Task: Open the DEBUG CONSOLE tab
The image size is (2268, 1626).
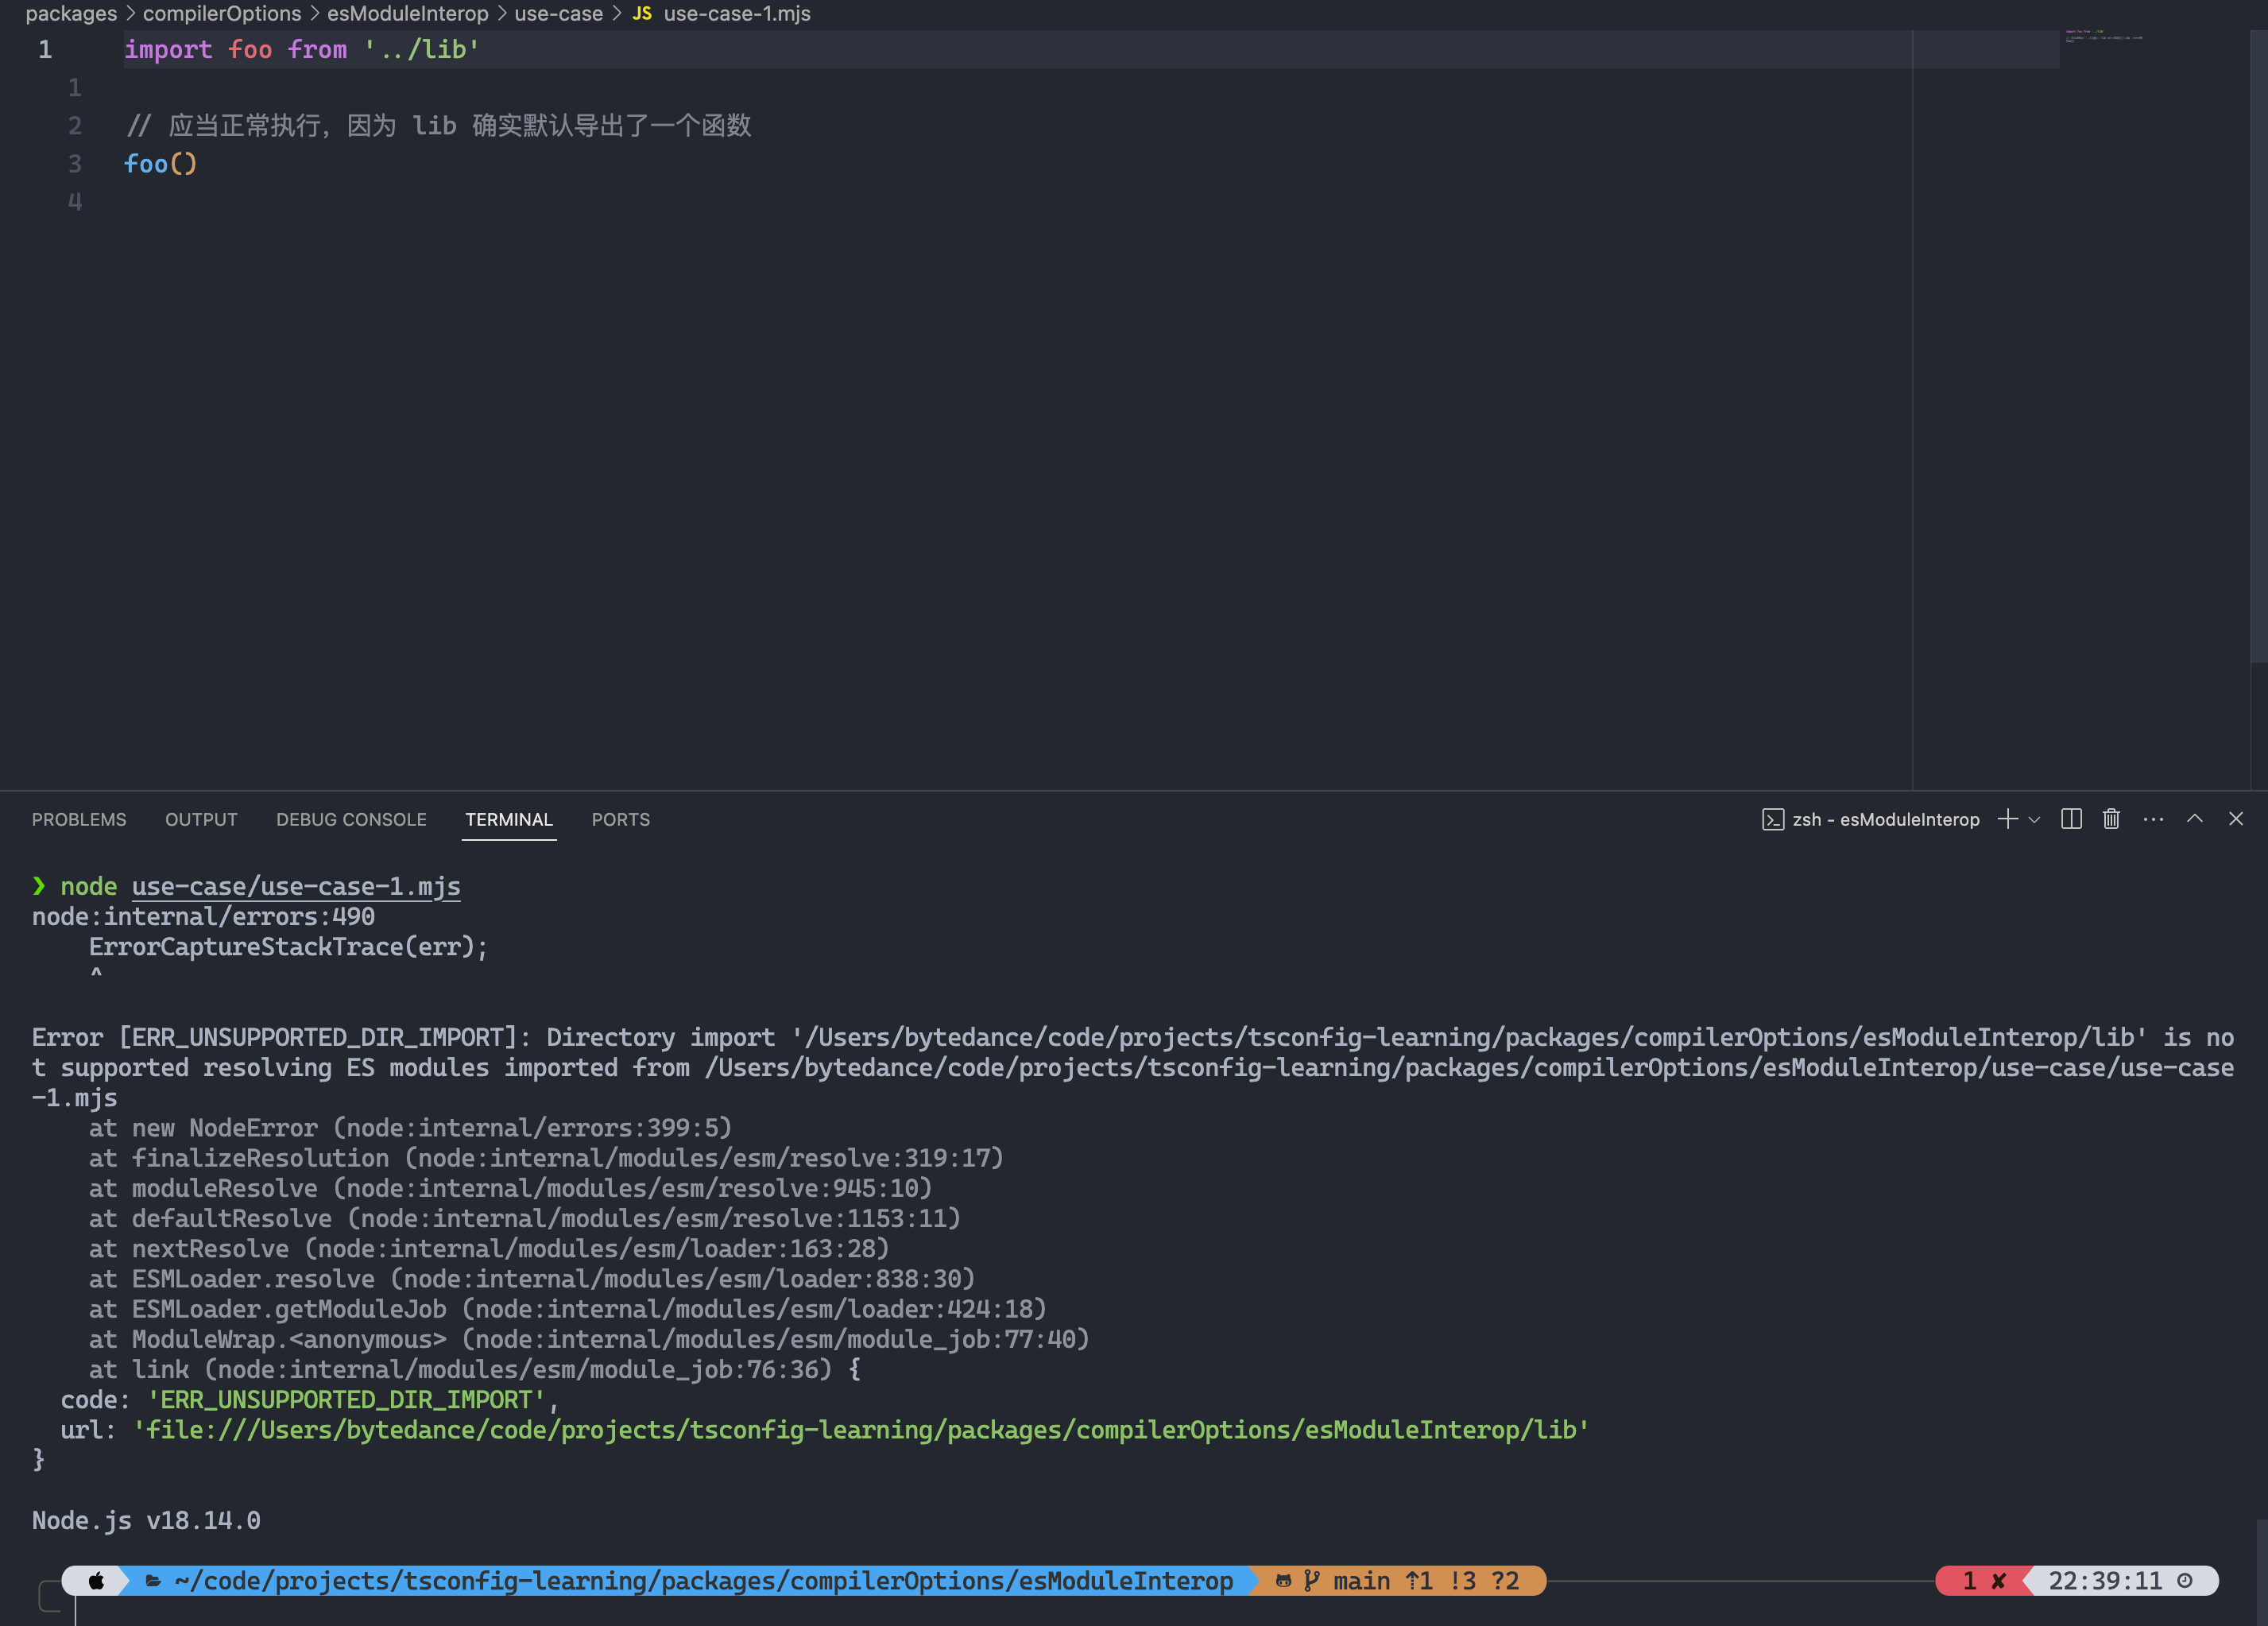Action: [x=351, y=819]
